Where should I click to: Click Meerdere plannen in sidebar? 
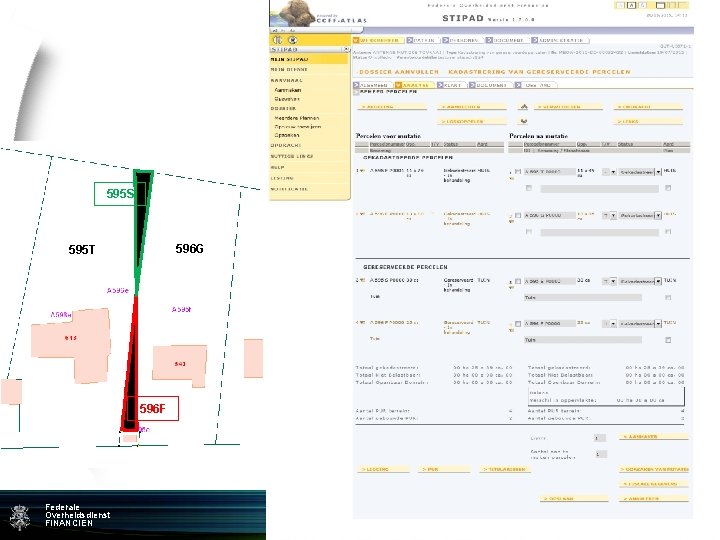(x=297, y=118)
